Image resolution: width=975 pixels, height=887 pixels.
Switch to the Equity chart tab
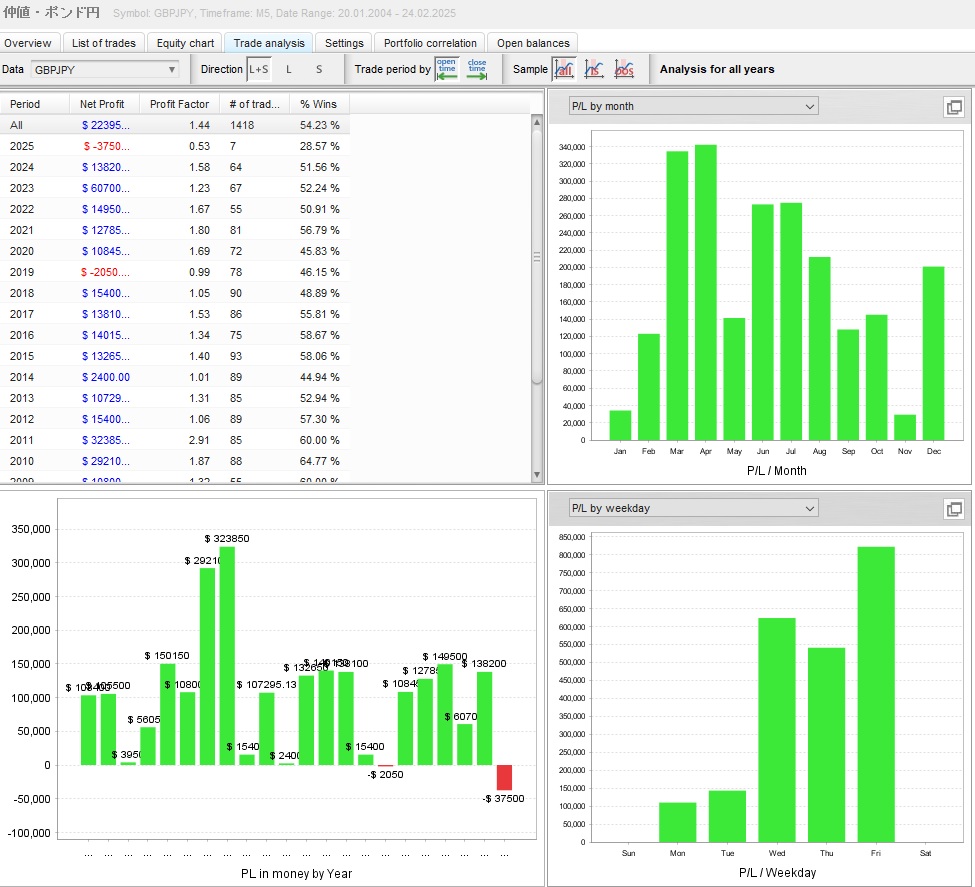pos(185,43)
